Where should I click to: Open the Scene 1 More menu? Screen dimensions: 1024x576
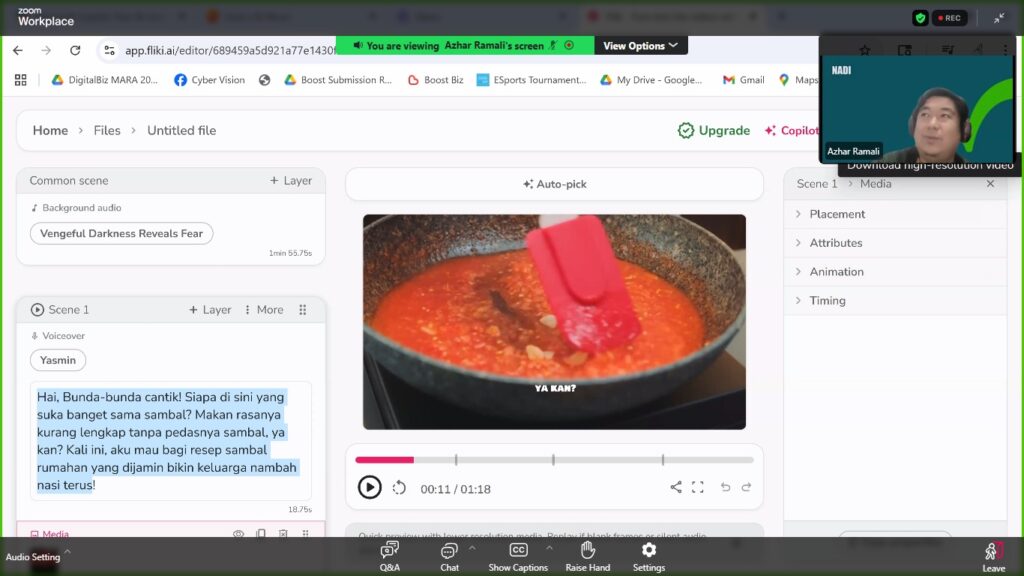264,310
